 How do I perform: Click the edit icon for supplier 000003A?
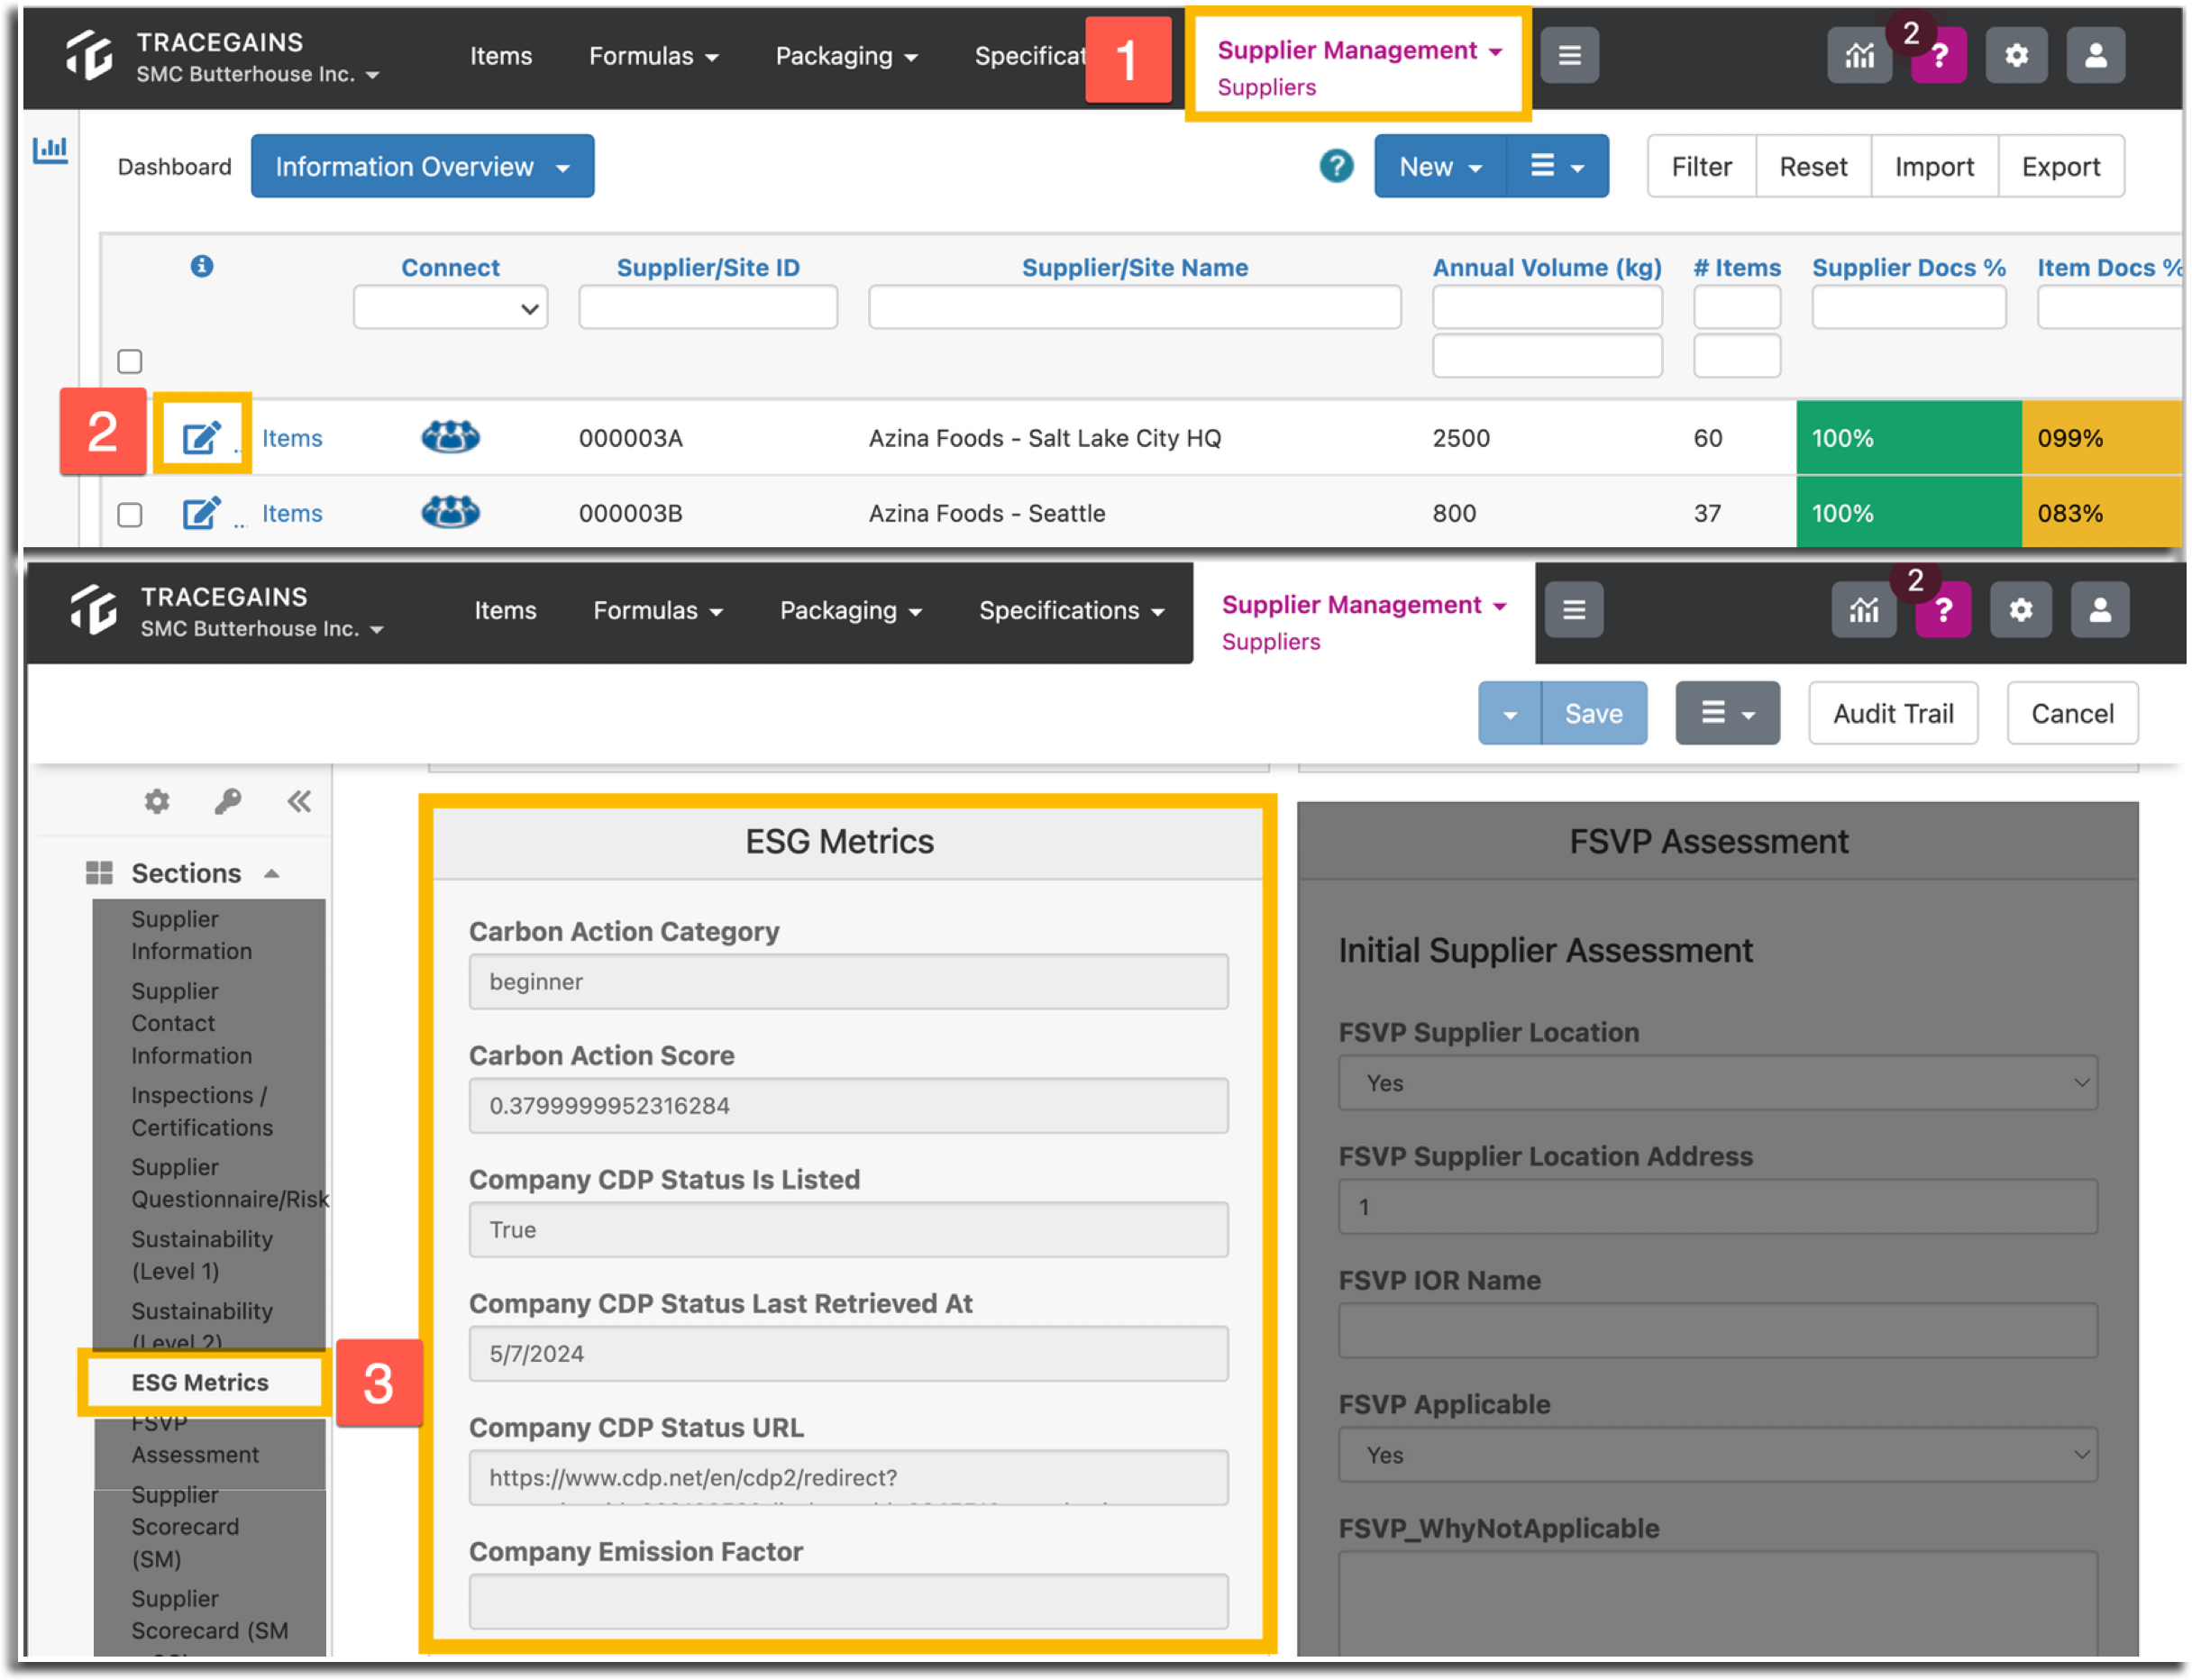(x=201, y=437)
